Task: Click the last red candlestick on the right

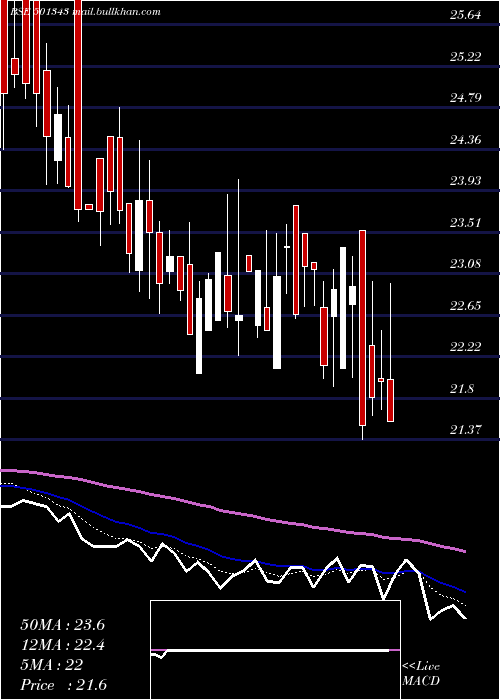Action: (390, 400)
